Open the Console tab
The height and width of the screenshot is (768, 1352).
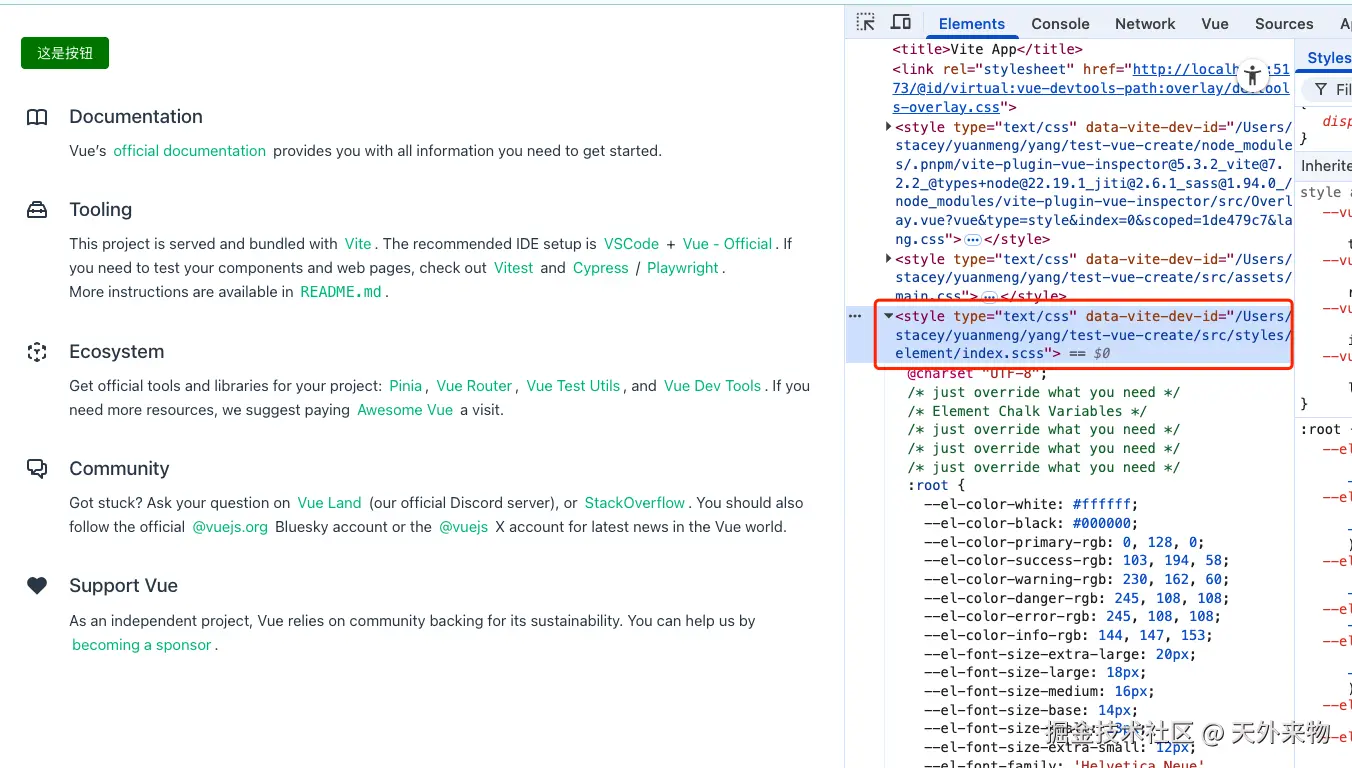tap(1060, 24)
